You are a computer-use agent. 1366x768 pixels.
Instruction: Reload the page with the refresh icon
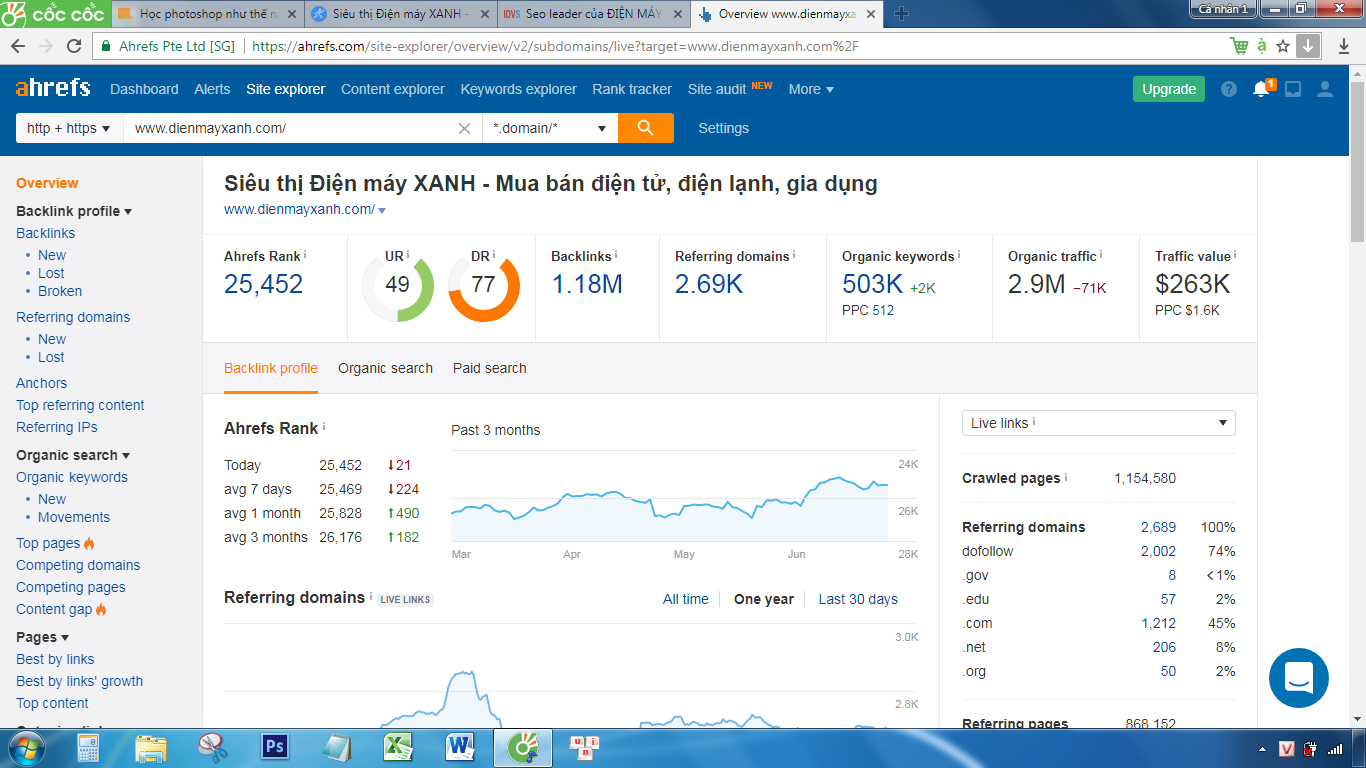click(73, 46)
